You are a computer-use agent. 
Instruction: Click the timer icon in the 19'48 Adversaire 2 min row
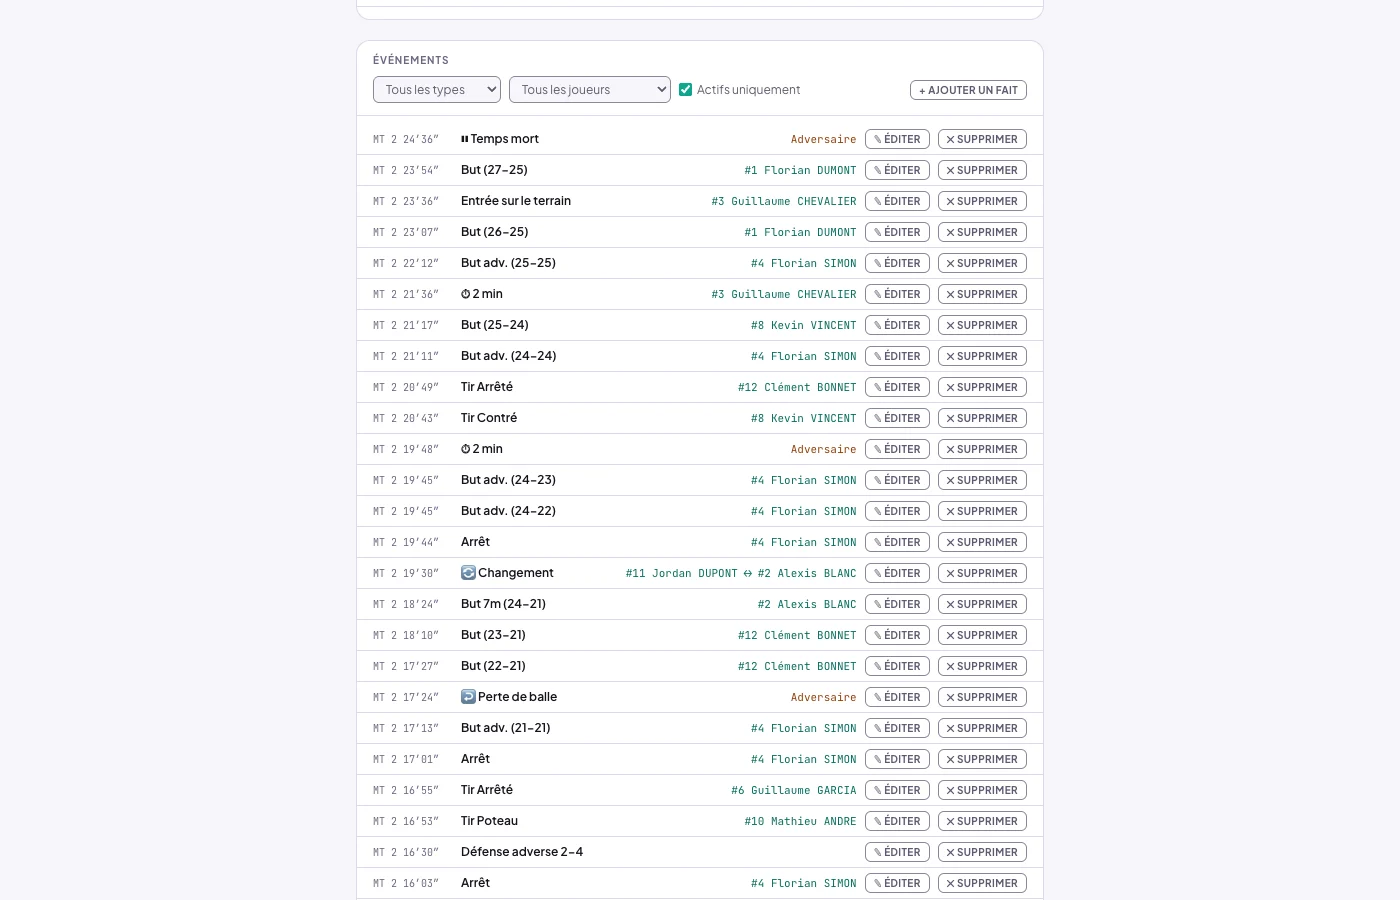[x=465, y=449]
